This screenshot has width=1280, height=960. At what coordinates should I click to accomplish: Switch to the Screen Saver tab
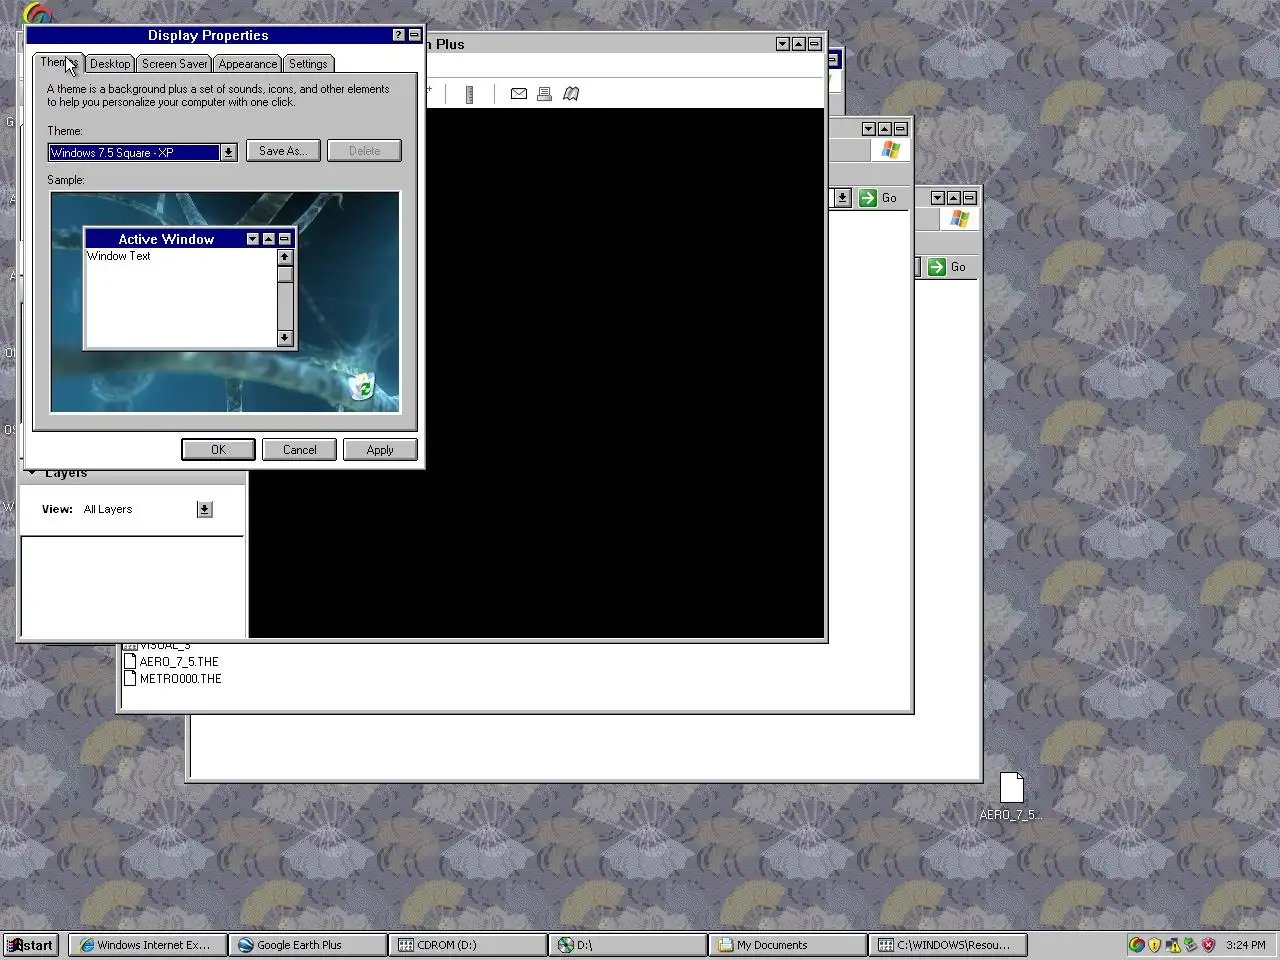click(x=174, y=64)
